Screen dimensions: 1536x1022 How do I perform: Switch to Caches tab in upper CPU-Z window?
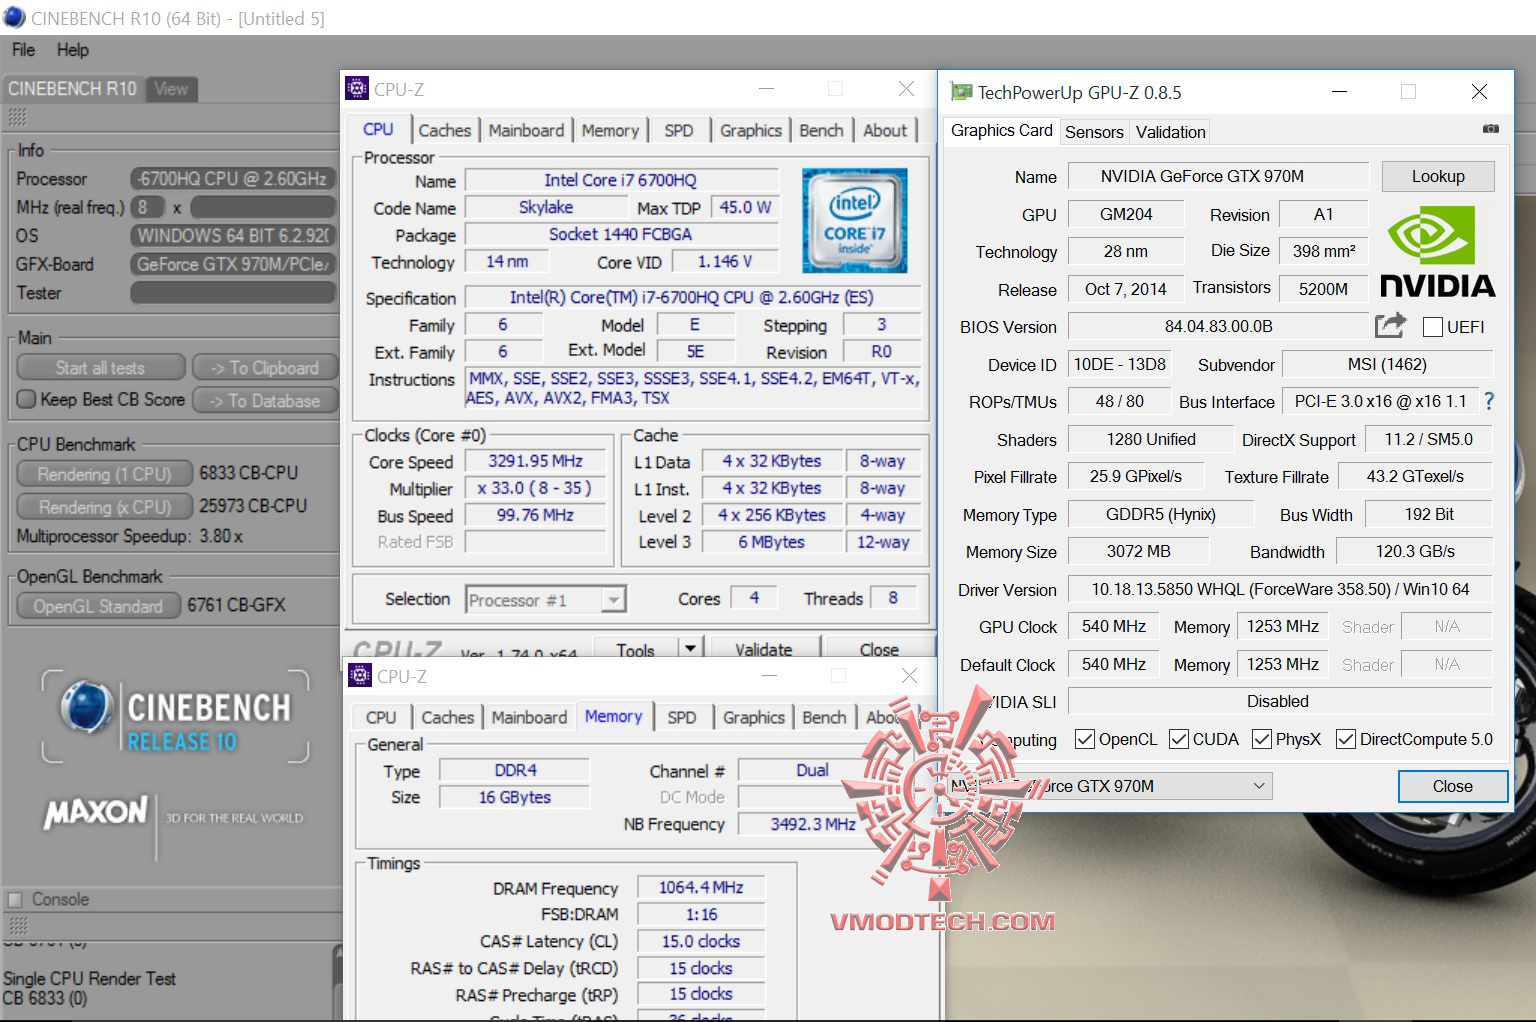pos(444,130)
